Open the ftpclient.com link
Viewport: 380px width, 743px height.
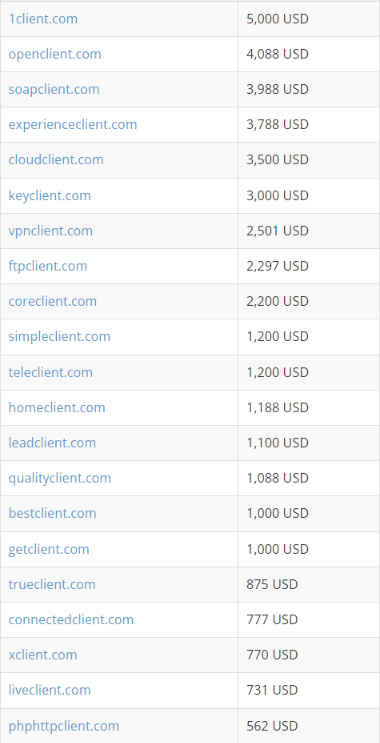pos(47,266)
